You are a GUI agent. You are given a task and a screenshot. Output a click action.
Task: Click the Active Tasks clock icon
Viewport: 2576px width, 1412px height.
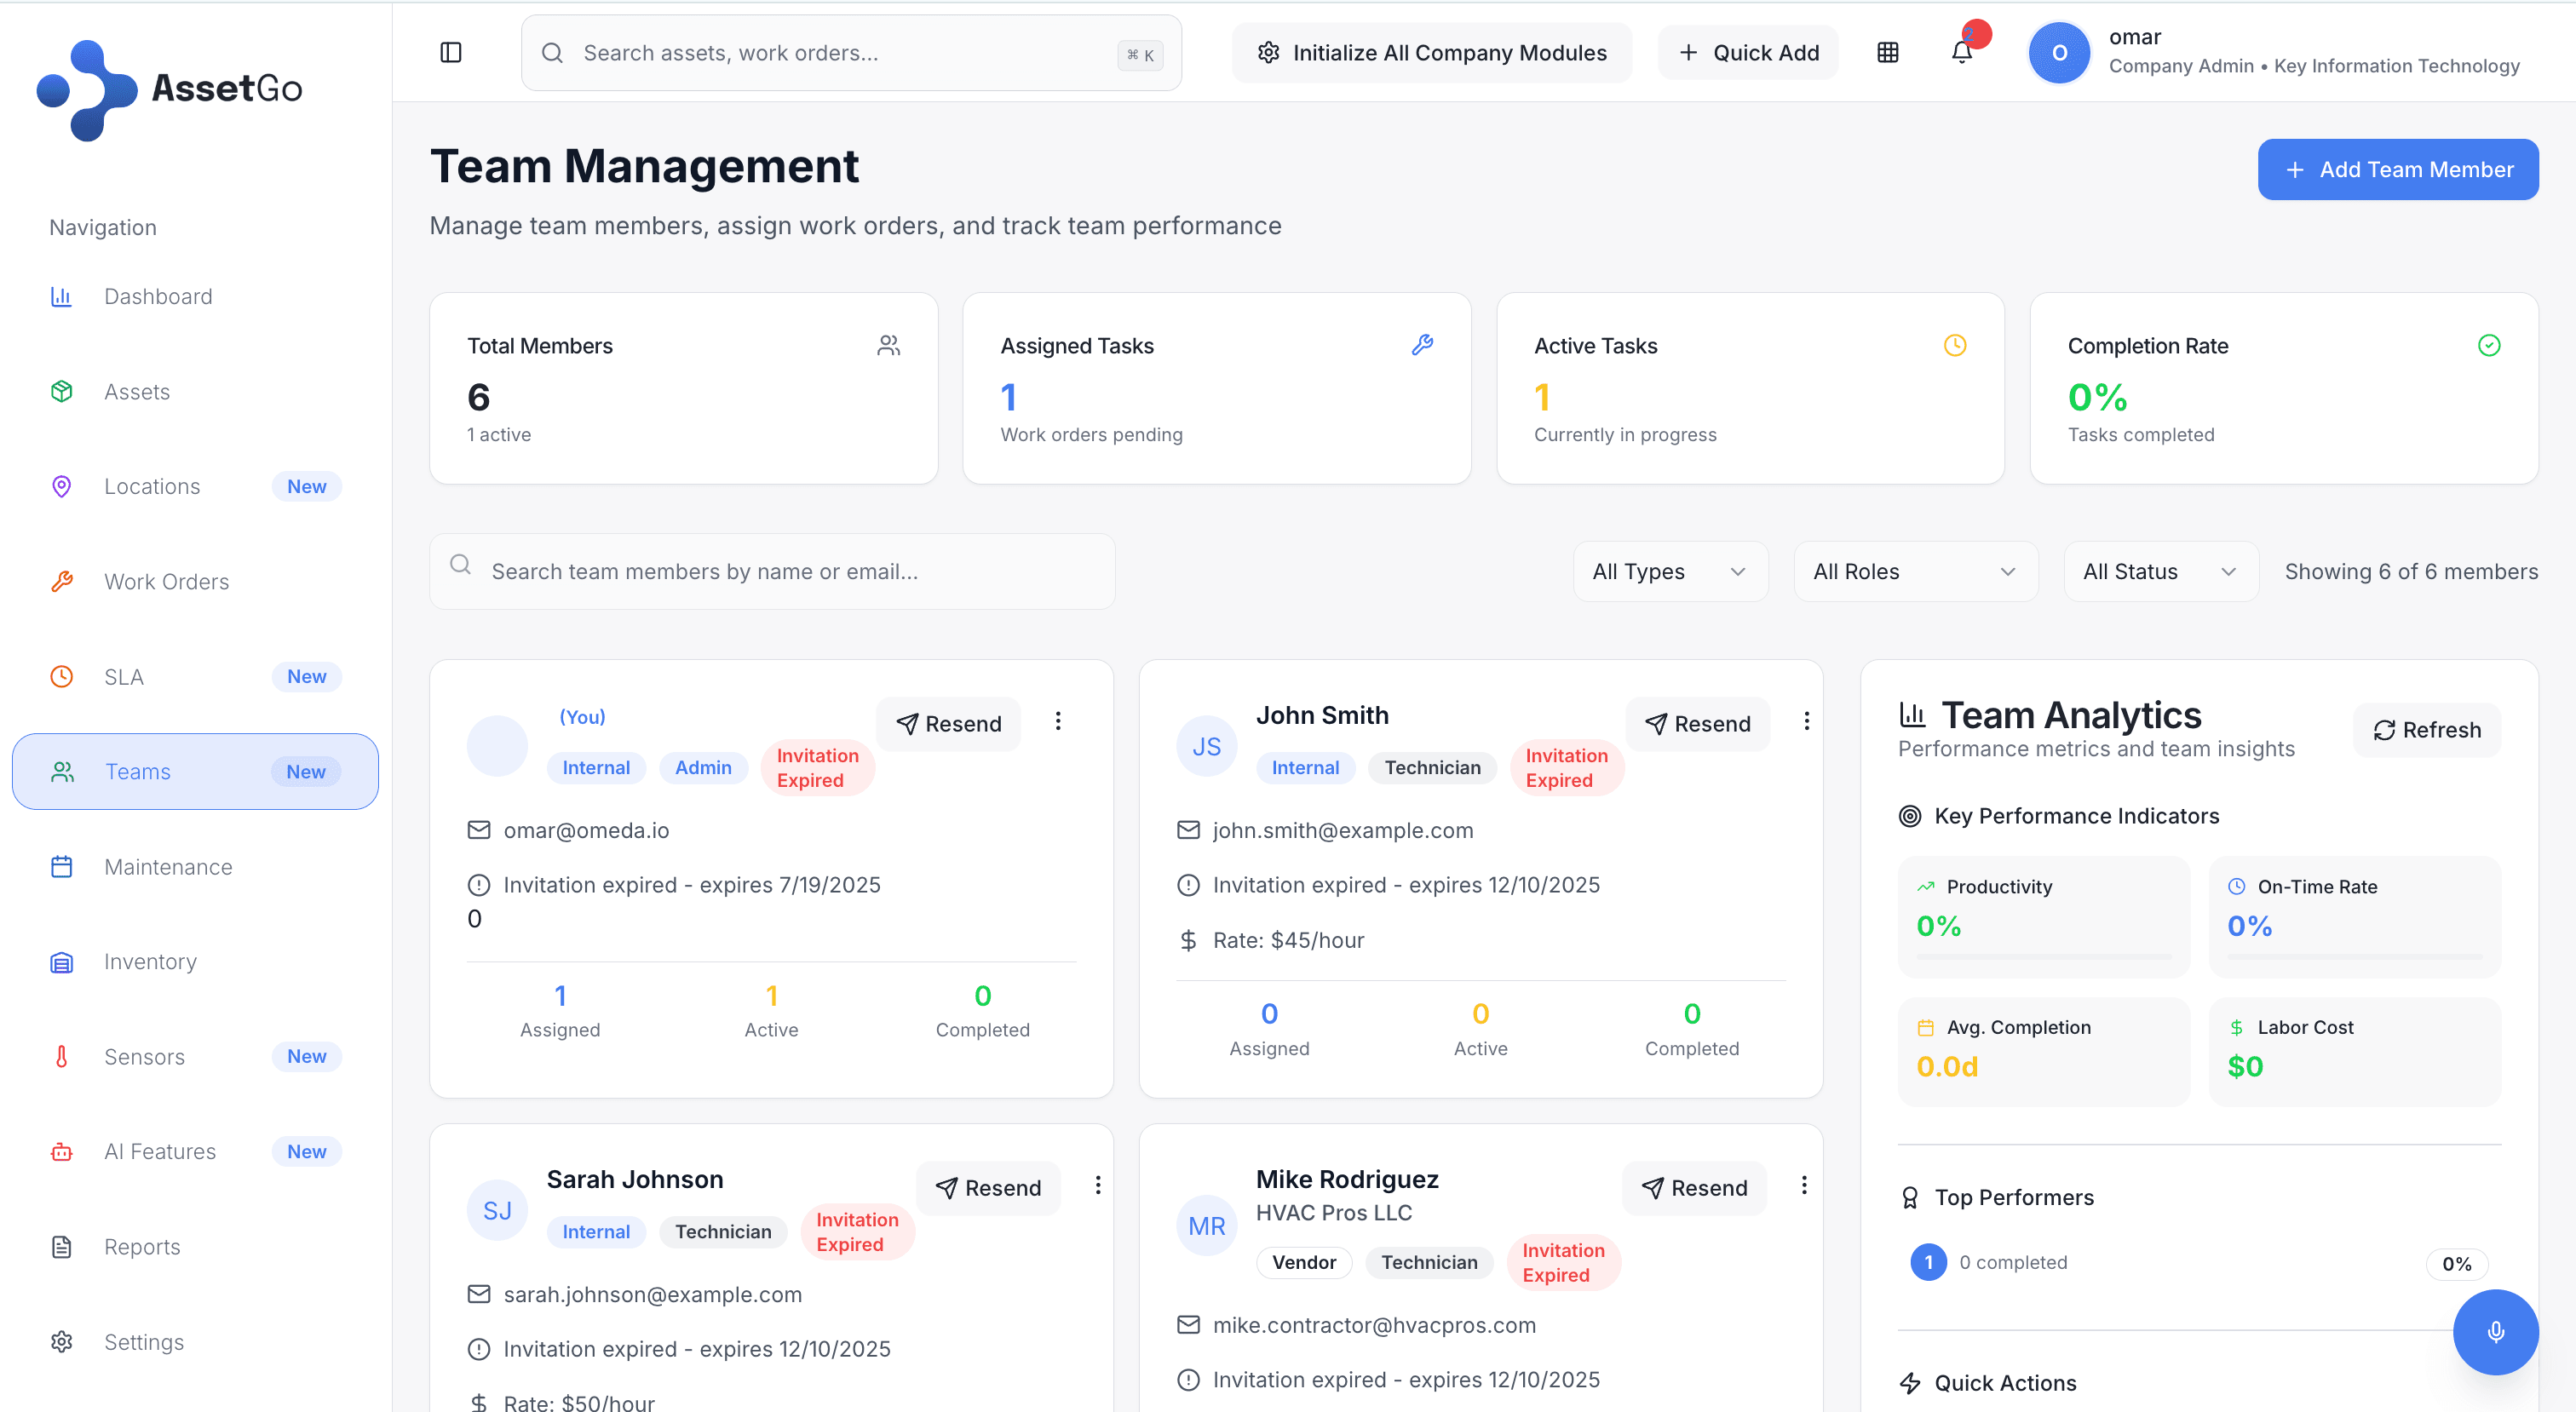tap(1955, 345)
